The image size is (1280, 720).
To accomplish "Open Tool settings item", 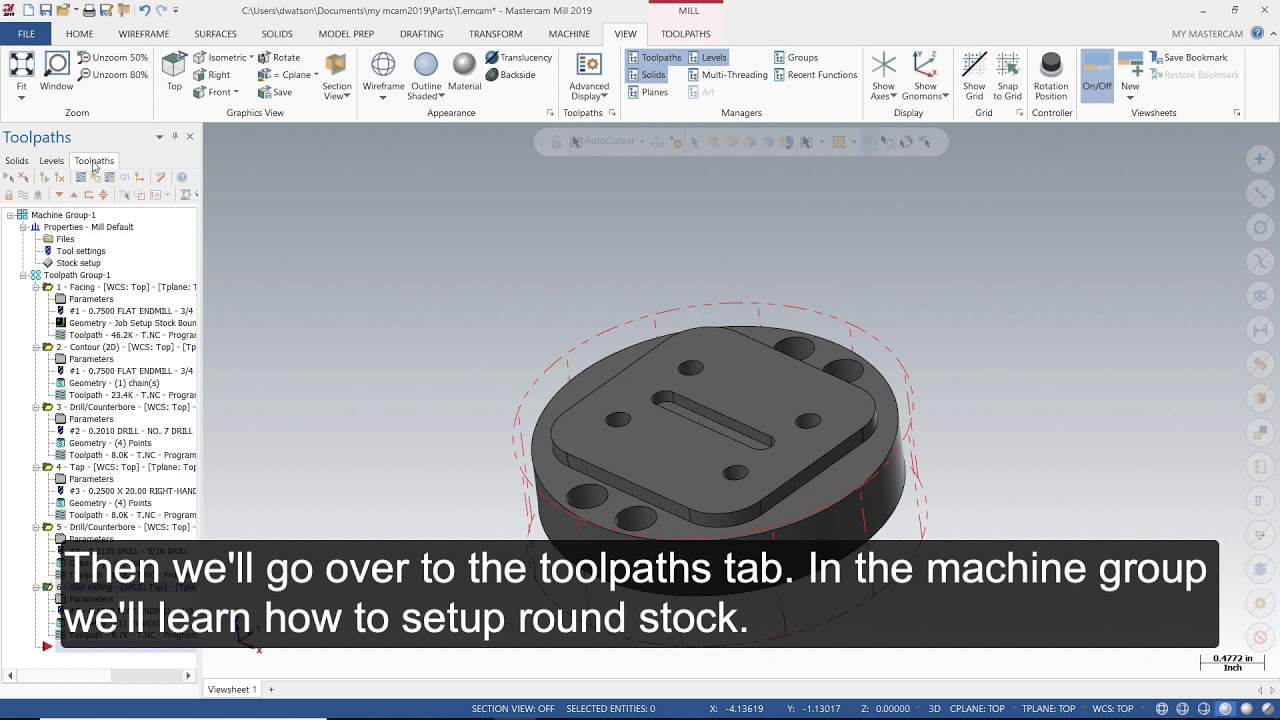I will point(80,251).
